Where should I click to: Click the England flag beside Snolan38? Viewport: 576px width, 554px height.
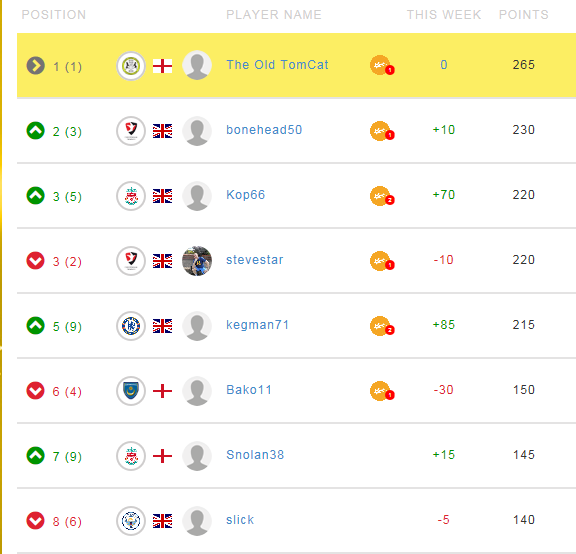[162, 456]
